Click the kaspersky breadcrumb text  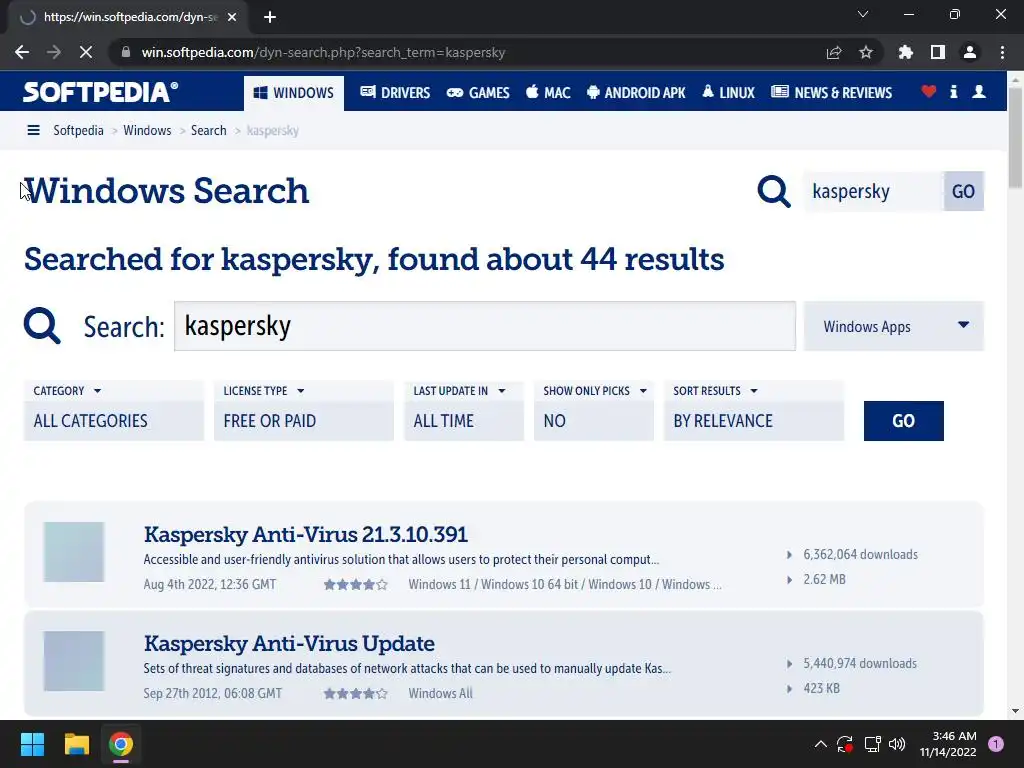coord(272,131)
